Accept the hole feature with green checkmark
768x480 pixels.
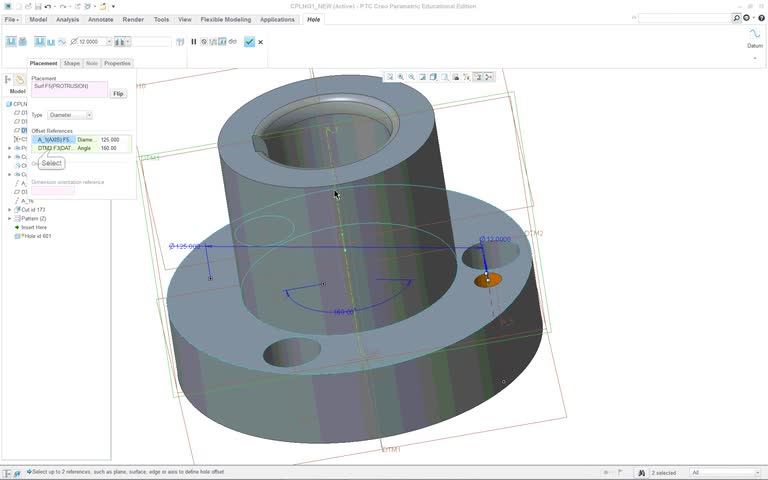pos(249,42)
